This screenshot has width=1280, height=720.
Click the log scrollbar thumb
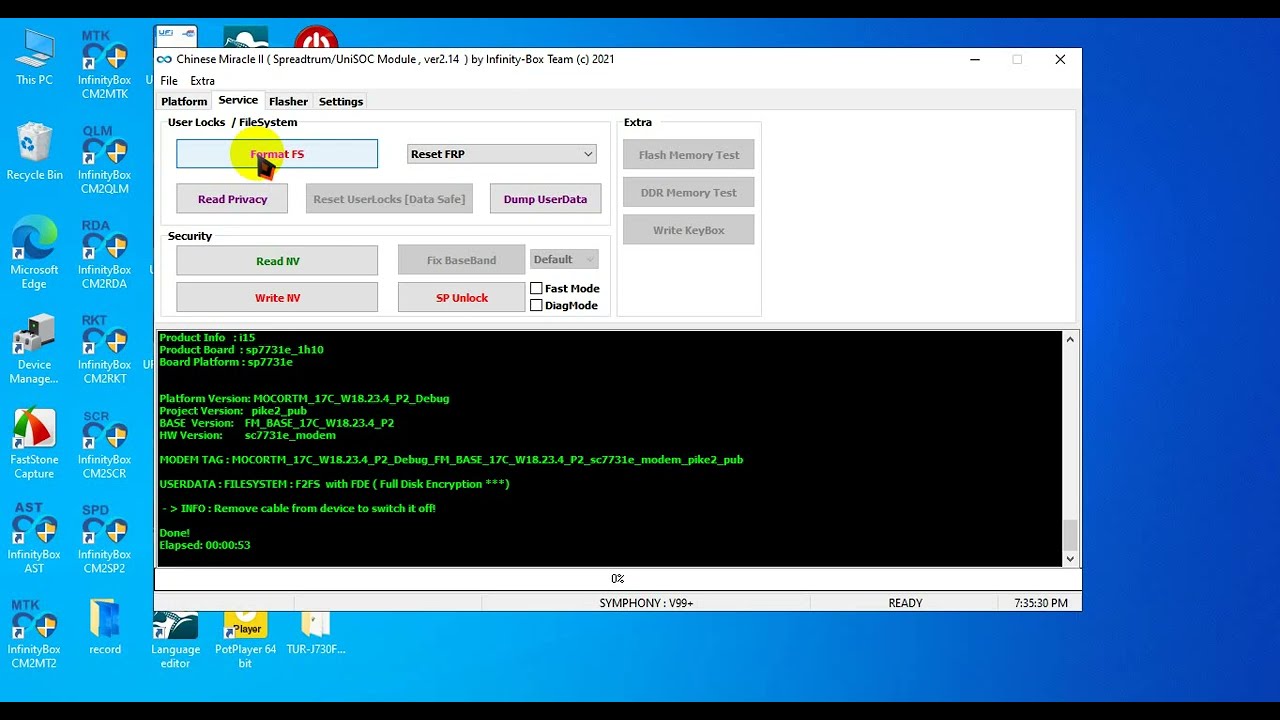[x=1070, y=535]
